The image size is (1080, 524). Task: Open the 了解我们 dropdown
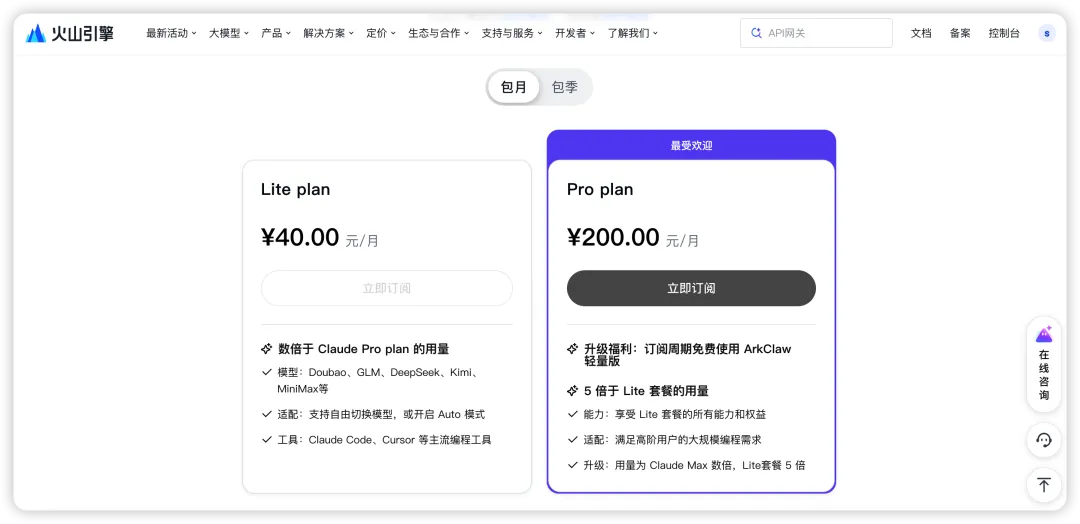coord(632,33)
